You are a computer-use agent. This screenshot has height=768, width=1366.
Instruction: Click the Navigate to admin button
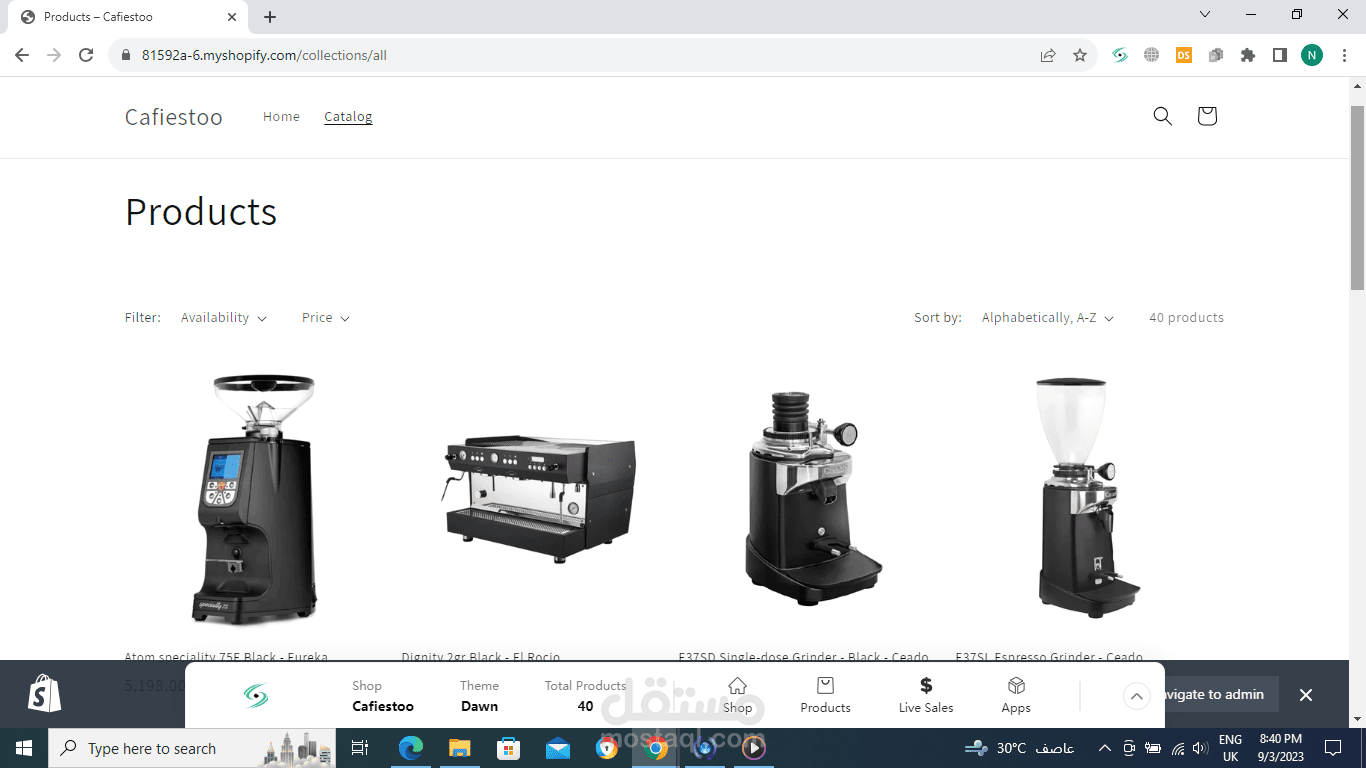(1215, 694)
